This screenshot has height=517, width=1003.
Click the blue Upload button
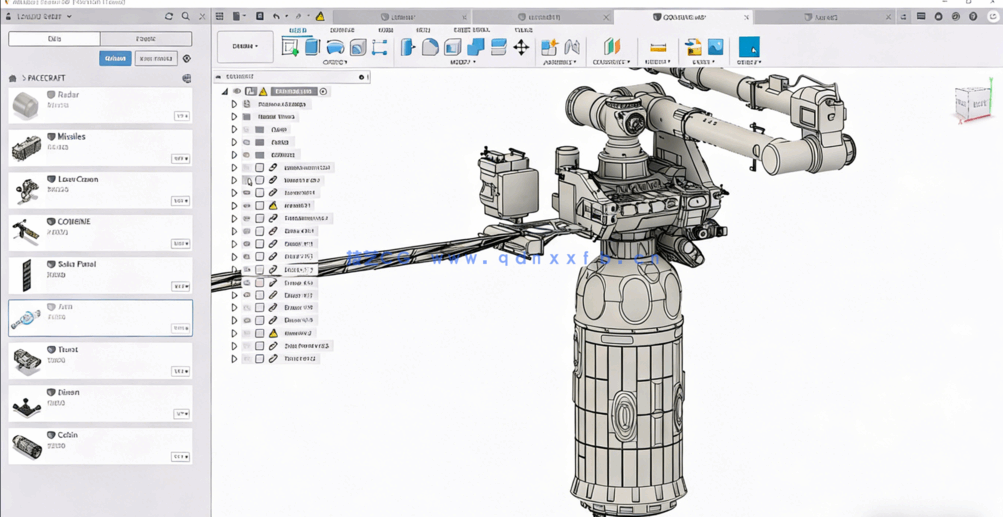pyautogui.click(x=115, y=59)
